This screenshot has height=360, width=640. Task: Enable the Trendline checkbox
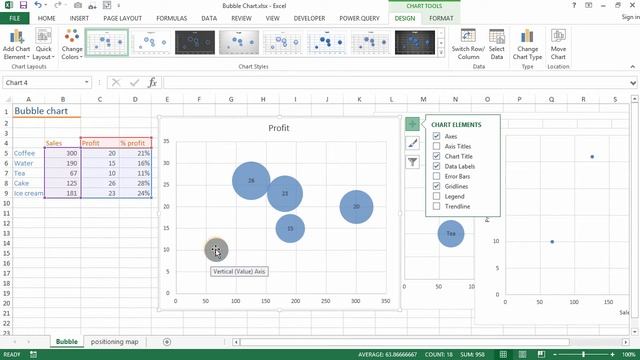coord(436,206)
